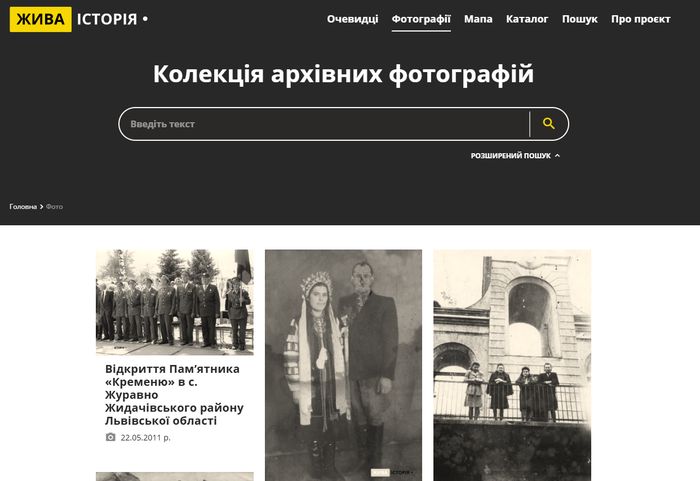Open the Очевидці menu item
This screenshot has width=700, height=481.
coord(352,19)
